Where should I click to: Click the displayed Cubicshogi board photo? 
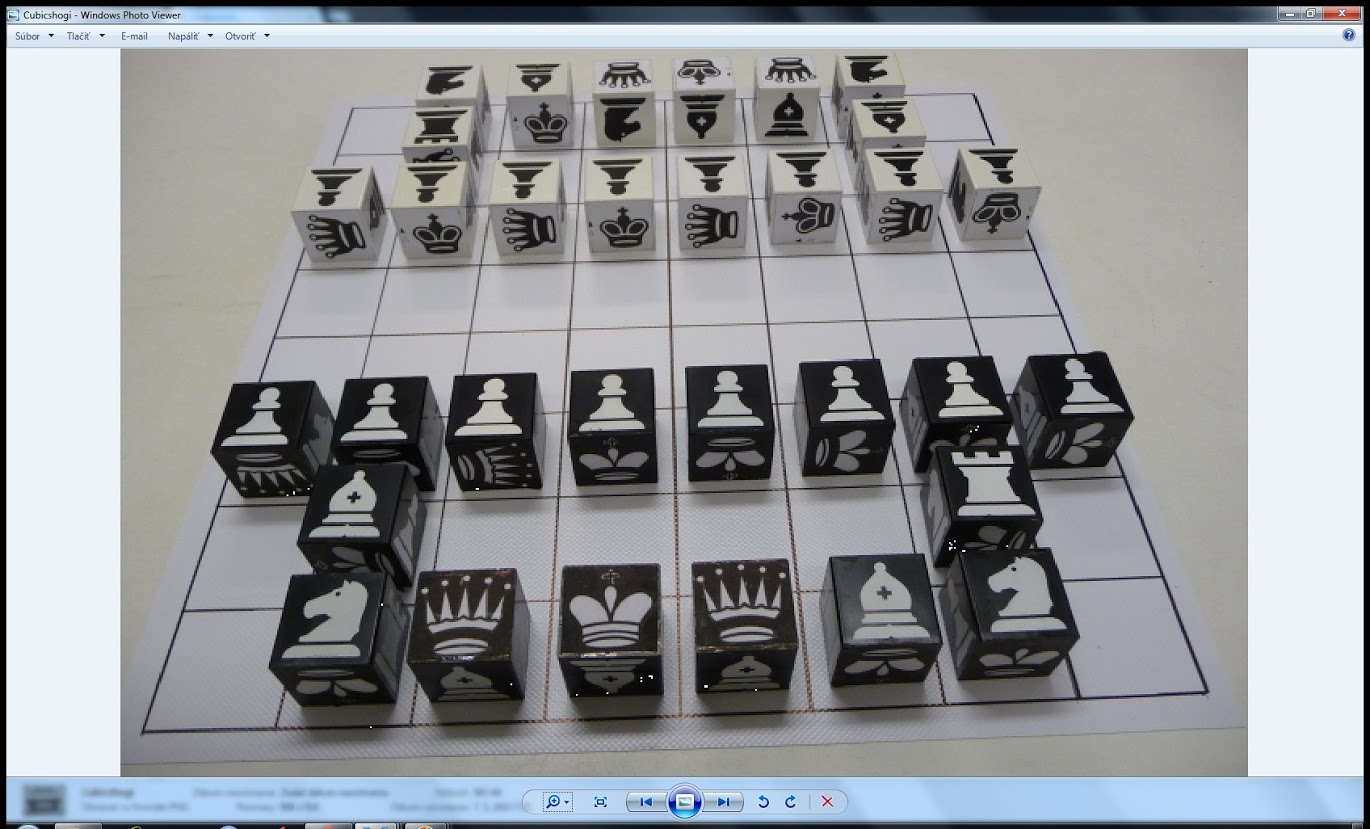(x=684, y=413)
